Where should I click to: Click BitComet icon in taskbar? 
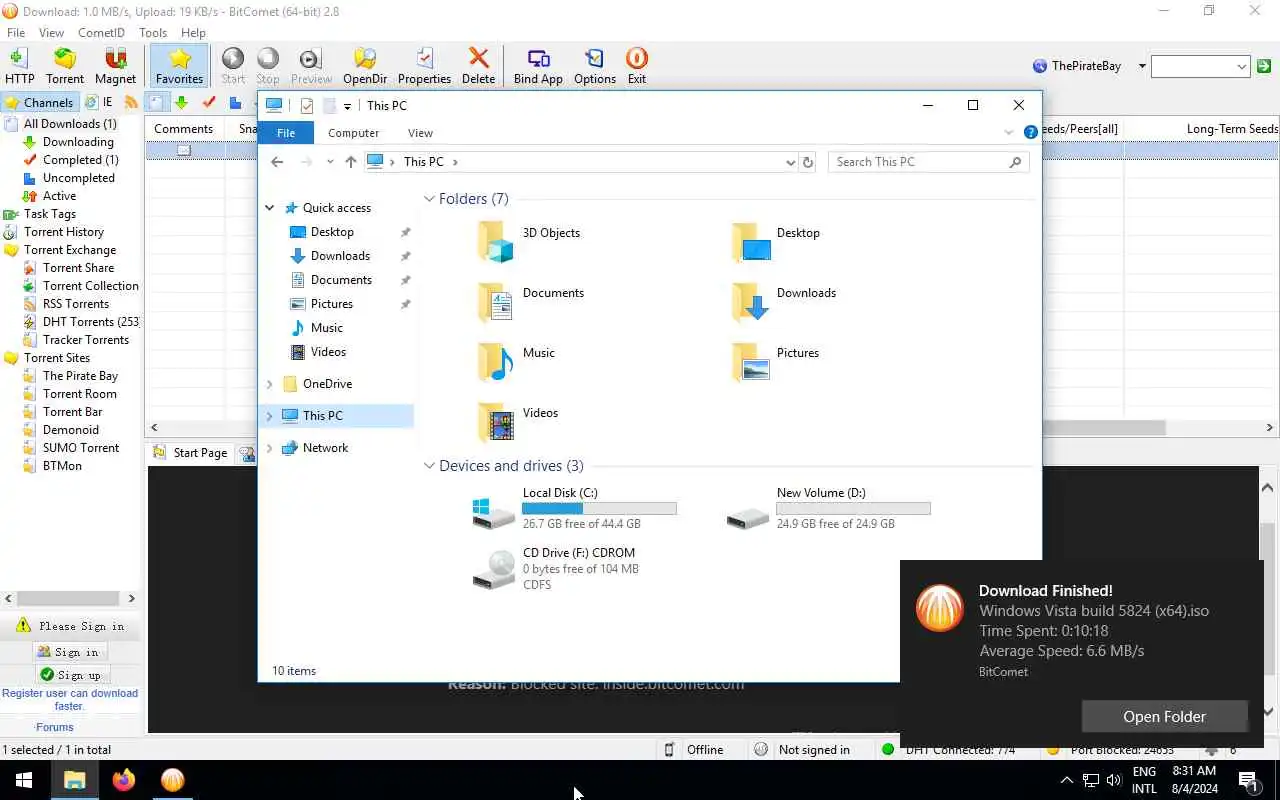[x=173, y=780]
